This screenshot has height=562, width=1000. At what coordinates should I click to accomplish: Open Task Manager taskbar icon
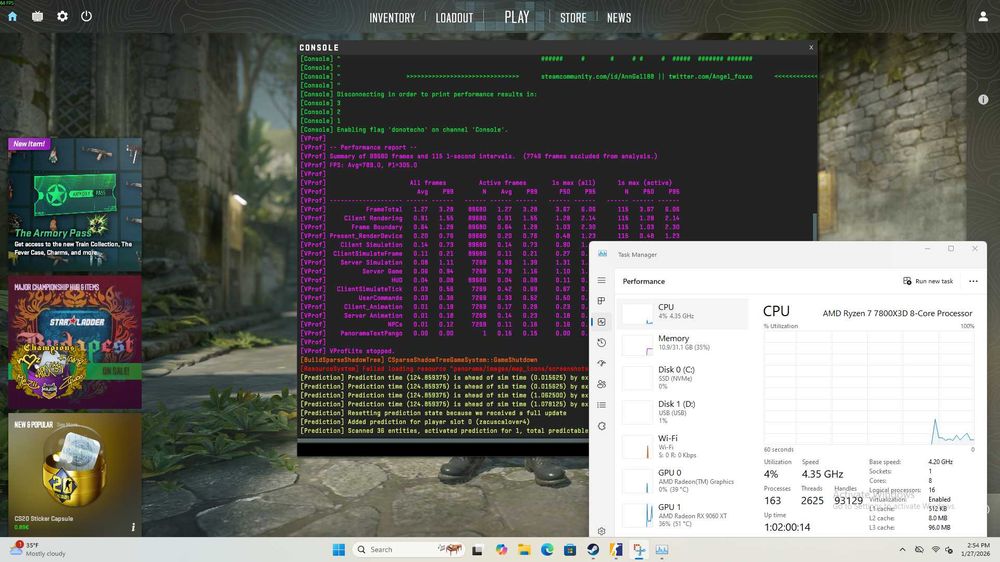[662, 550]
